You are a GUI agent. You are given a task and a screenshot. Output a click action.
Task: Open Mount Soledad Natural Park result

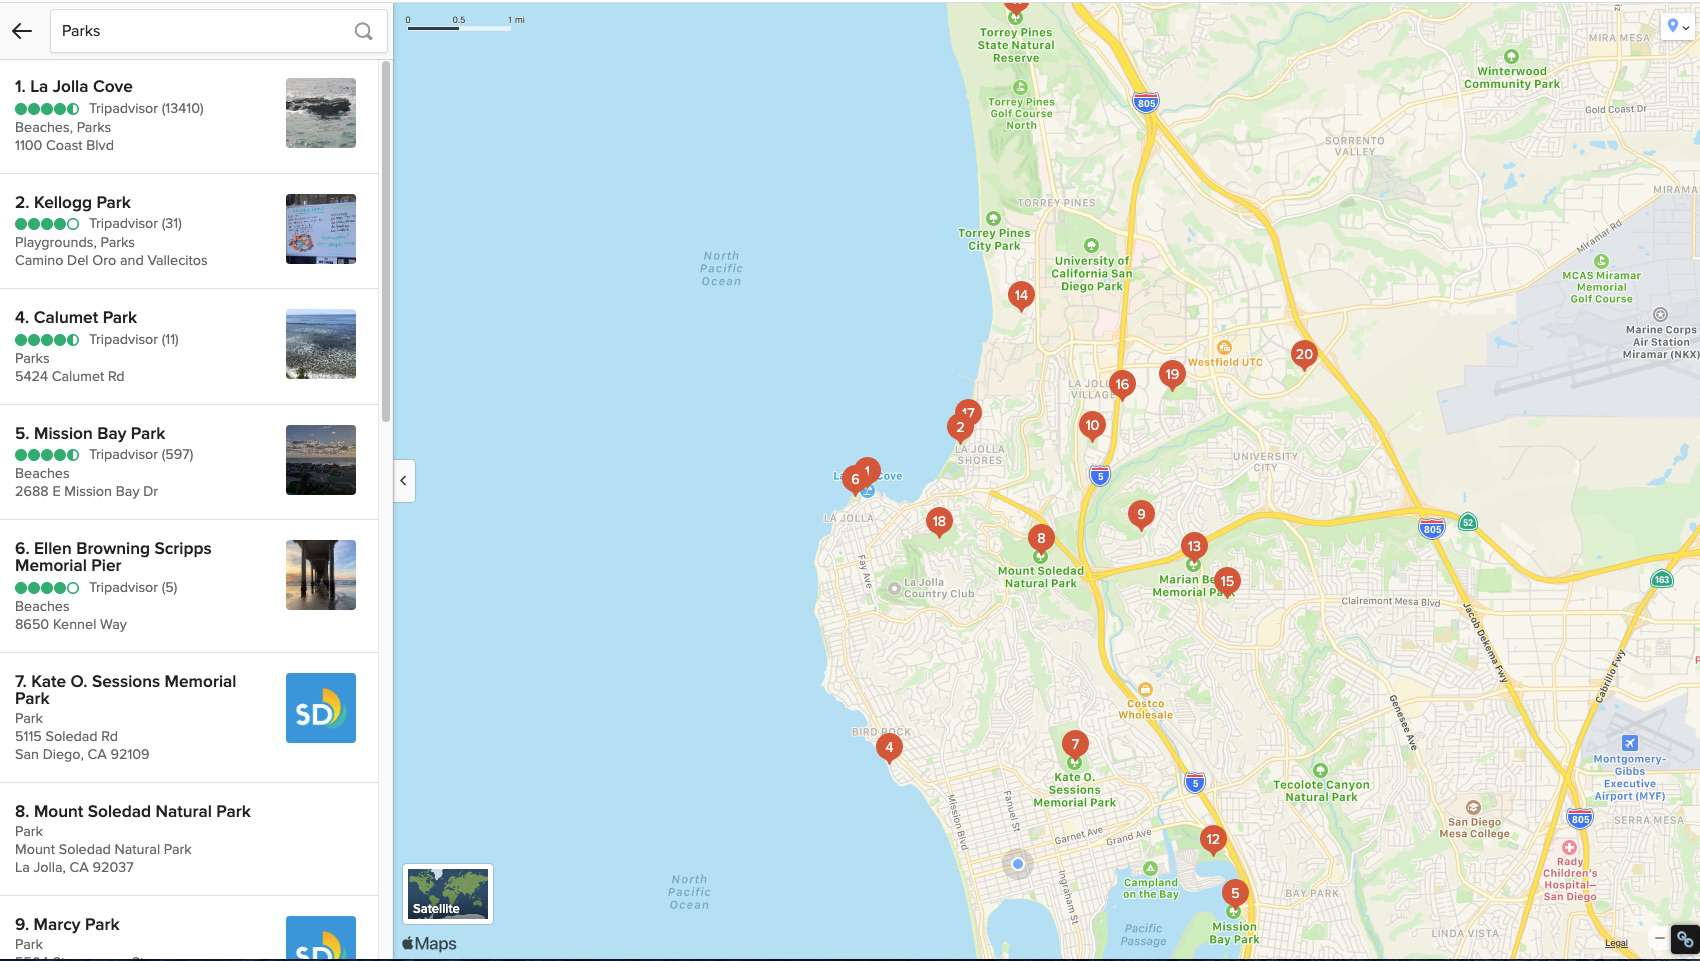(133, 812)
